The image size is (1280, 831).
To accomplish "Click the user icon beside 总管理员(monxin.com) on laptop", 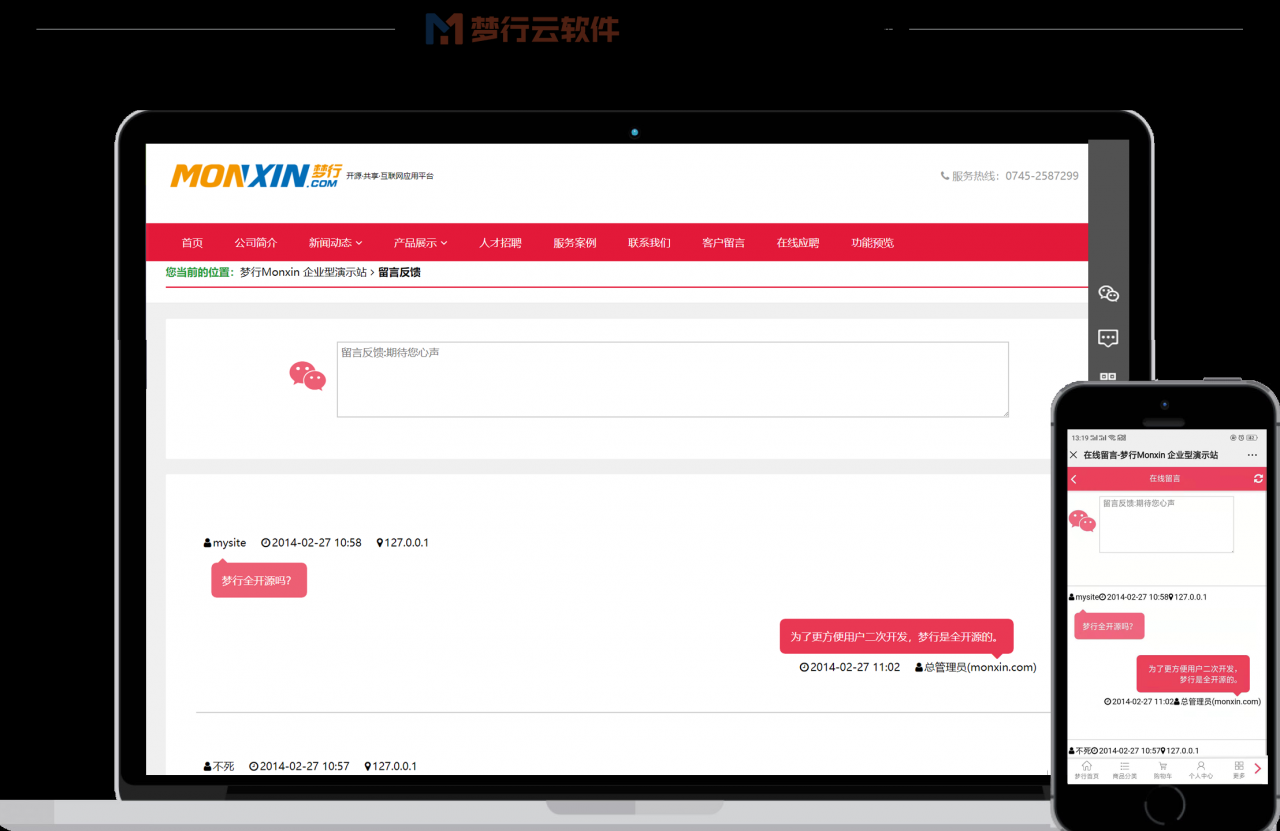I will [x=919, y=667].
